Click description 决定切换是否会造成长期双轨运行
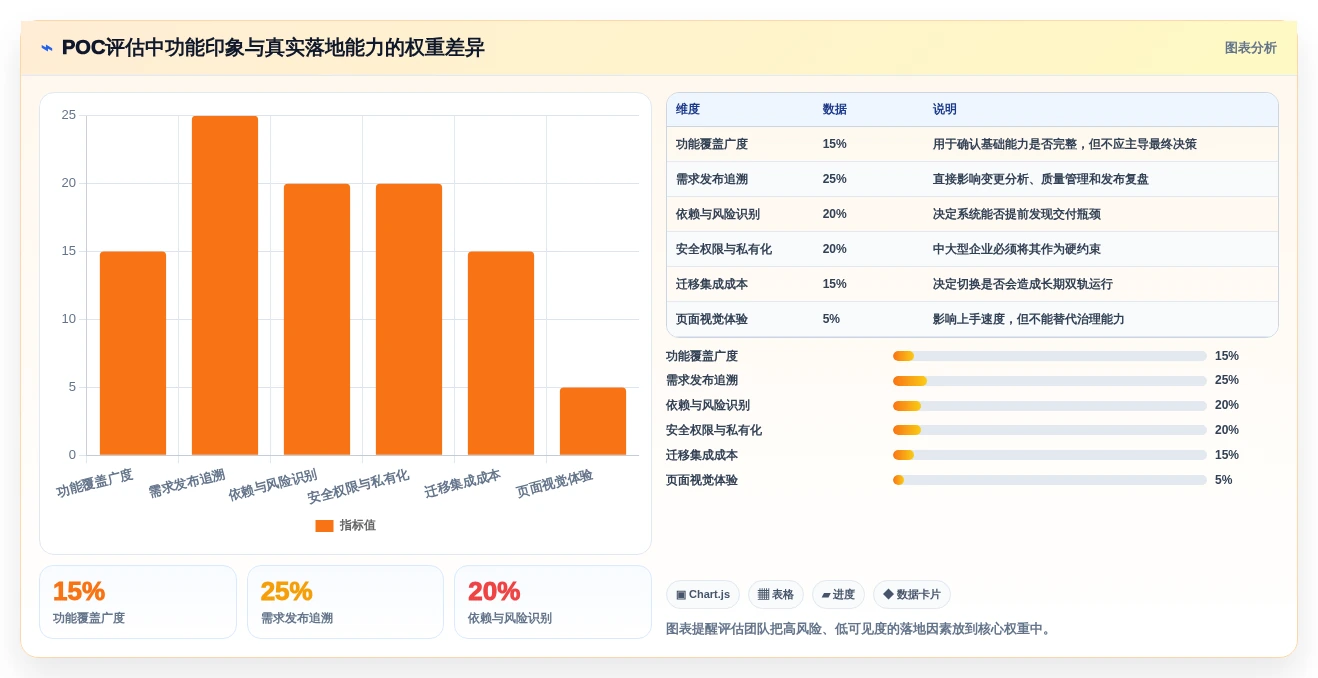Screen dimensions: 1318x678 click(x=1023, y=284)
